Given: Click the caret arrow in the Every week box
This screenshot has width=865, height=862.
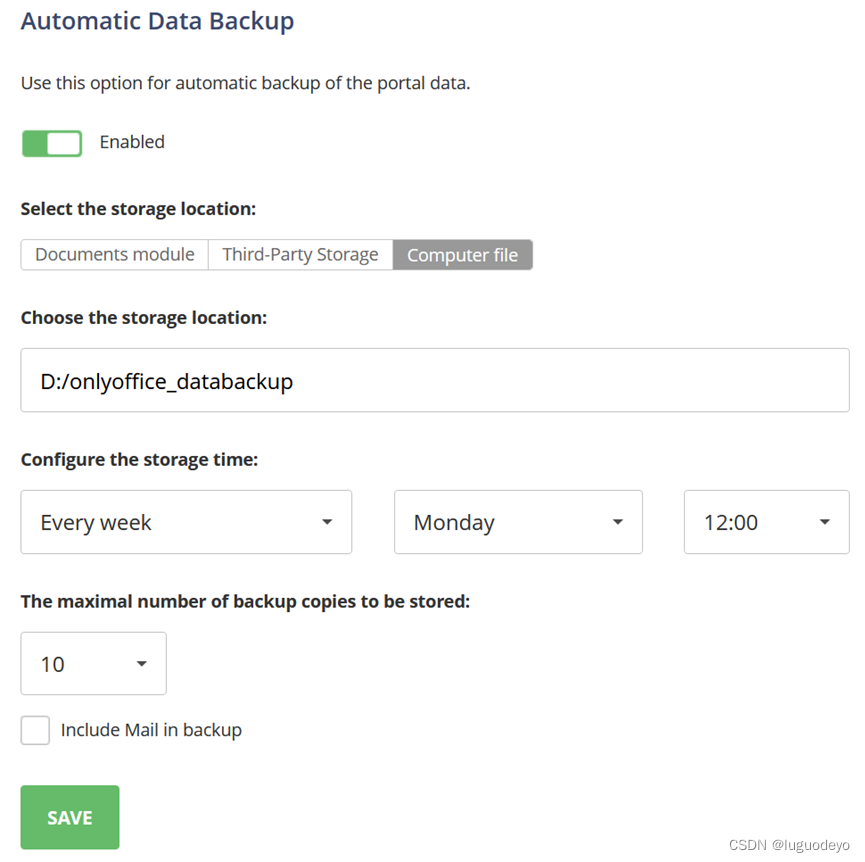Looking at the screenshot, I should click(x=327, y=522).
